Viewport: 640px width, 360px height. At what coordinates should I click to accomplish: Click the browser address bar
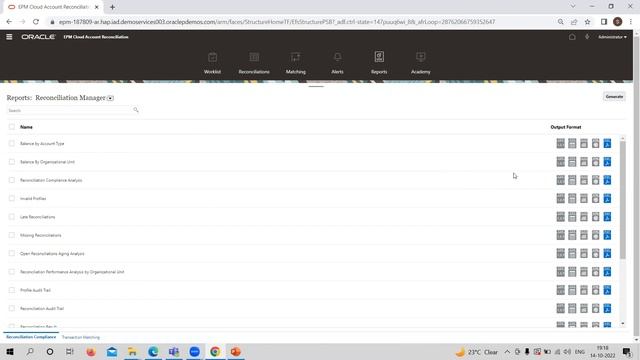pos(302,22)
